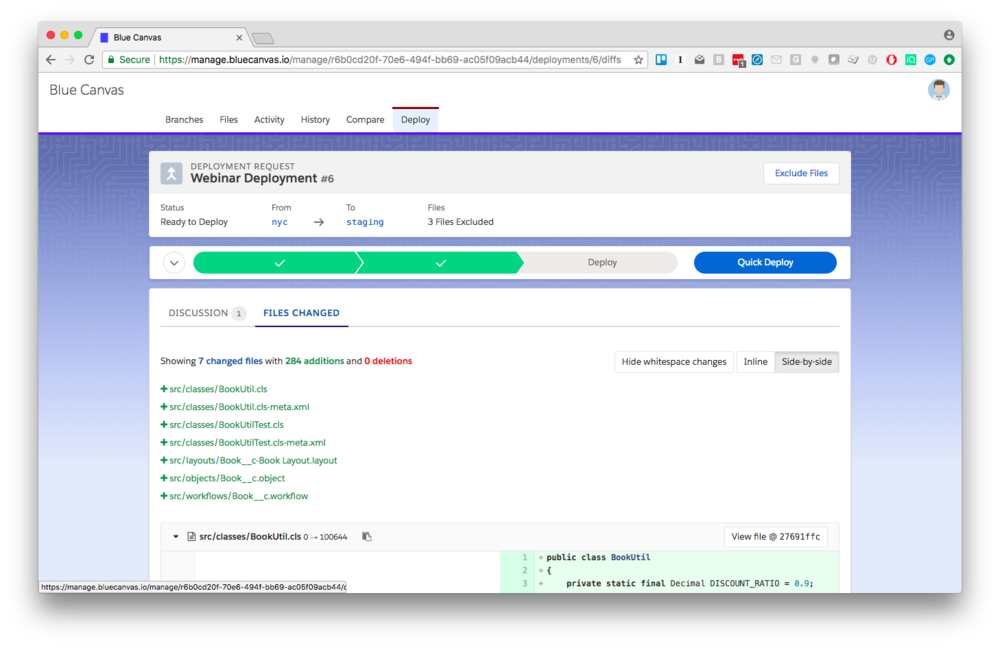Open the Branches tab
The height and width of the screenshot is (648, 1000).
point(184,120)
